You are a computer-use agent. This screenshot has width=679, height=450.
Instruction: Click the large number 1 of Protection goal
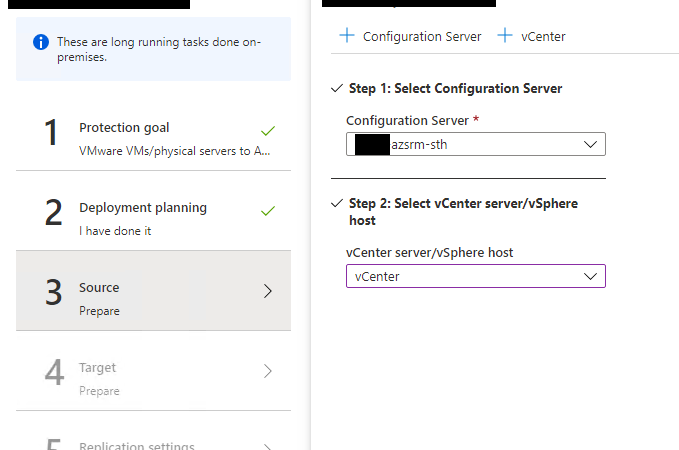click(x=51, y=132)
